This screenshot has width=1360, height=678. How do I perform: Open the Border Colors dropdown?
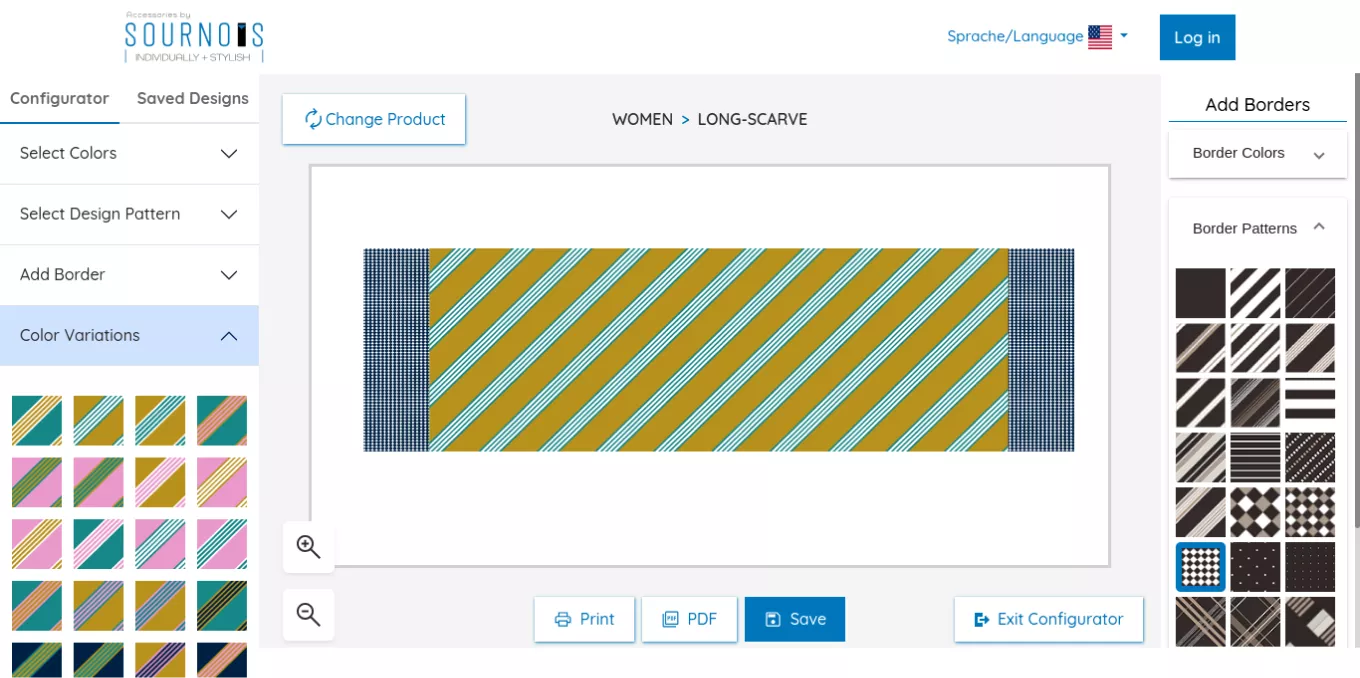click(x=1257, y=154)
